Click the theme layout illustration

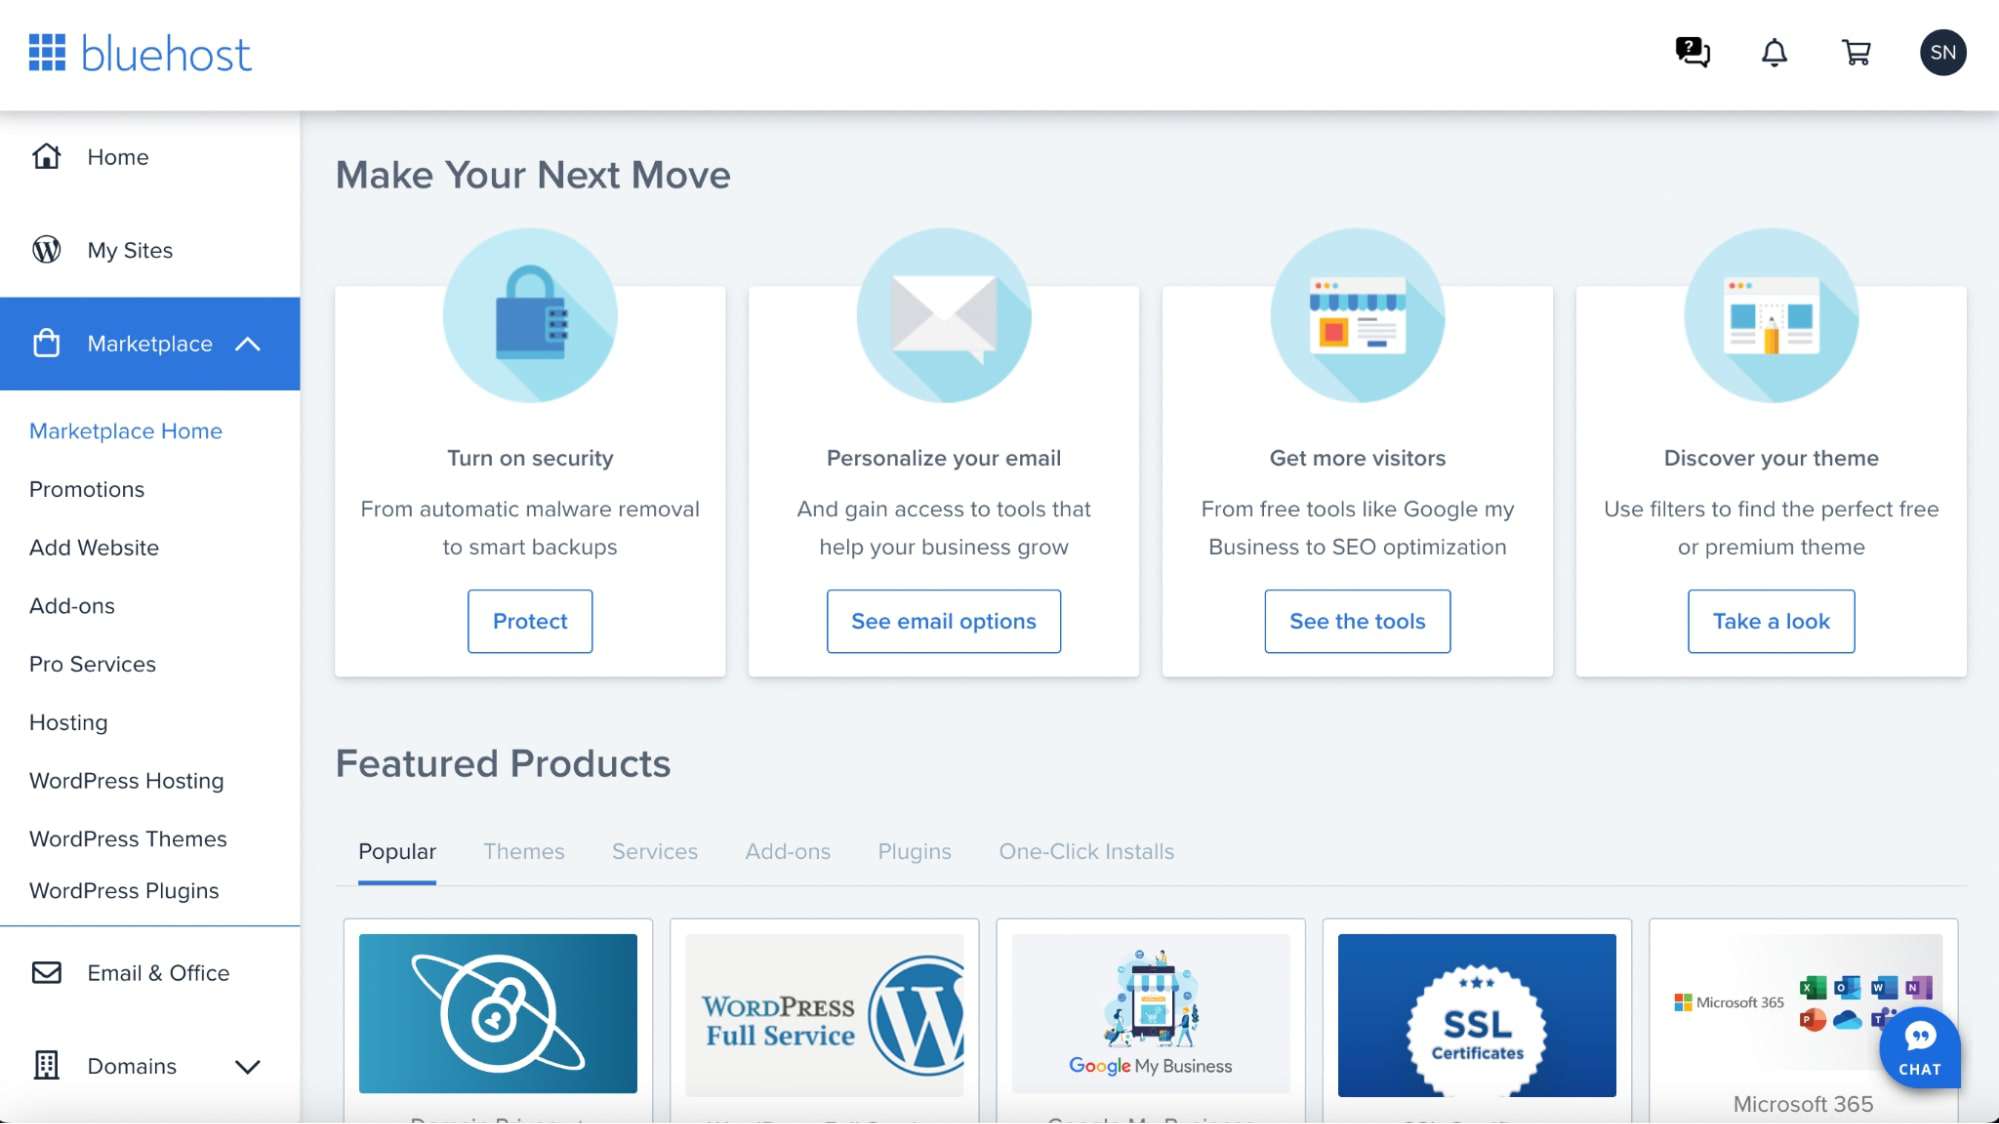tap(1771, 315)
